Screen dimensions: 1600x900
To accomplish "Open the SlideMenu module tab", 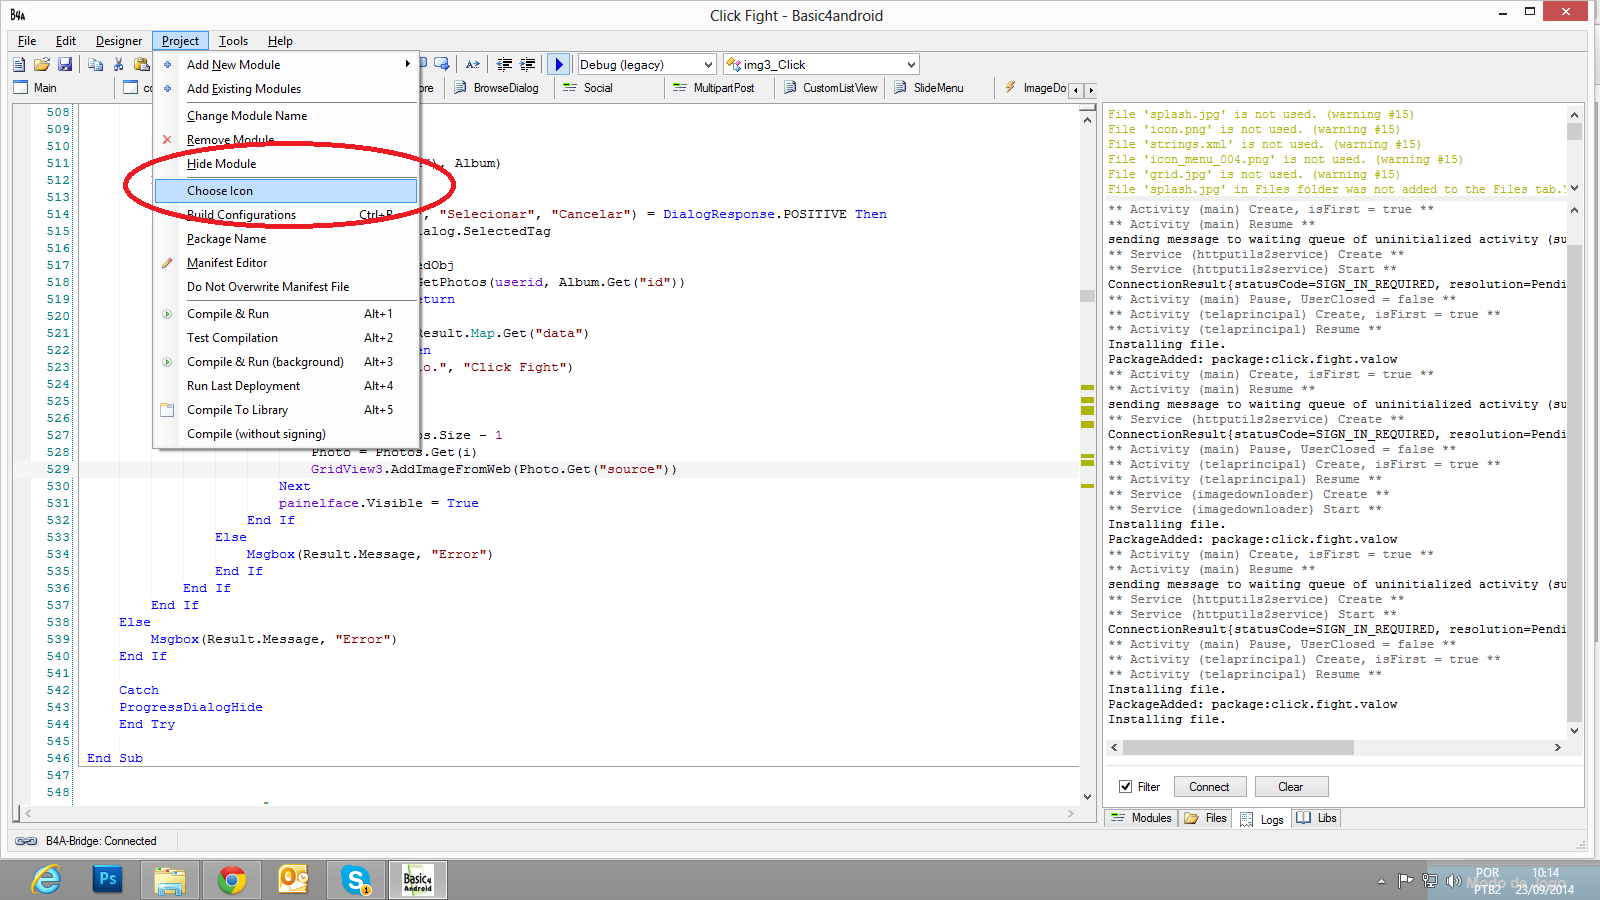I will point(929,88).
